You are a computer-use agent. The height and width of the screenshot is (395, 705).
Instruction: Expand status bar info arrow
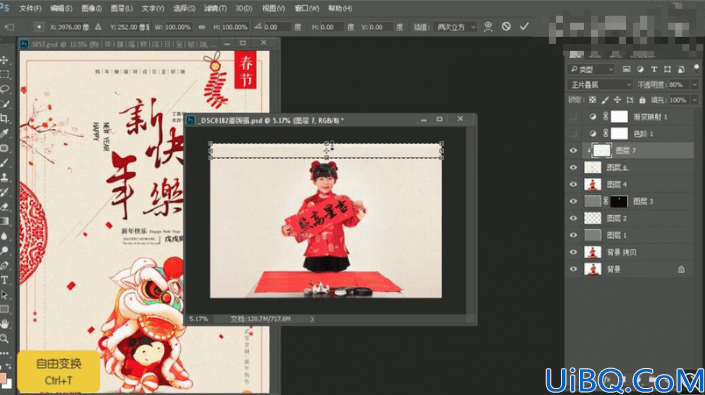coord(312,319)
